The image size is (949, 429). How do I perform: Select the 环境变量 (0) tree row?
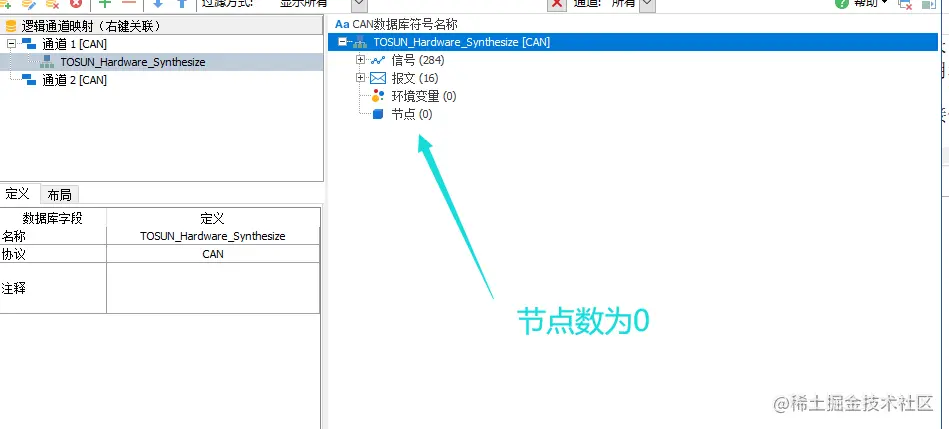pos(424,96)
